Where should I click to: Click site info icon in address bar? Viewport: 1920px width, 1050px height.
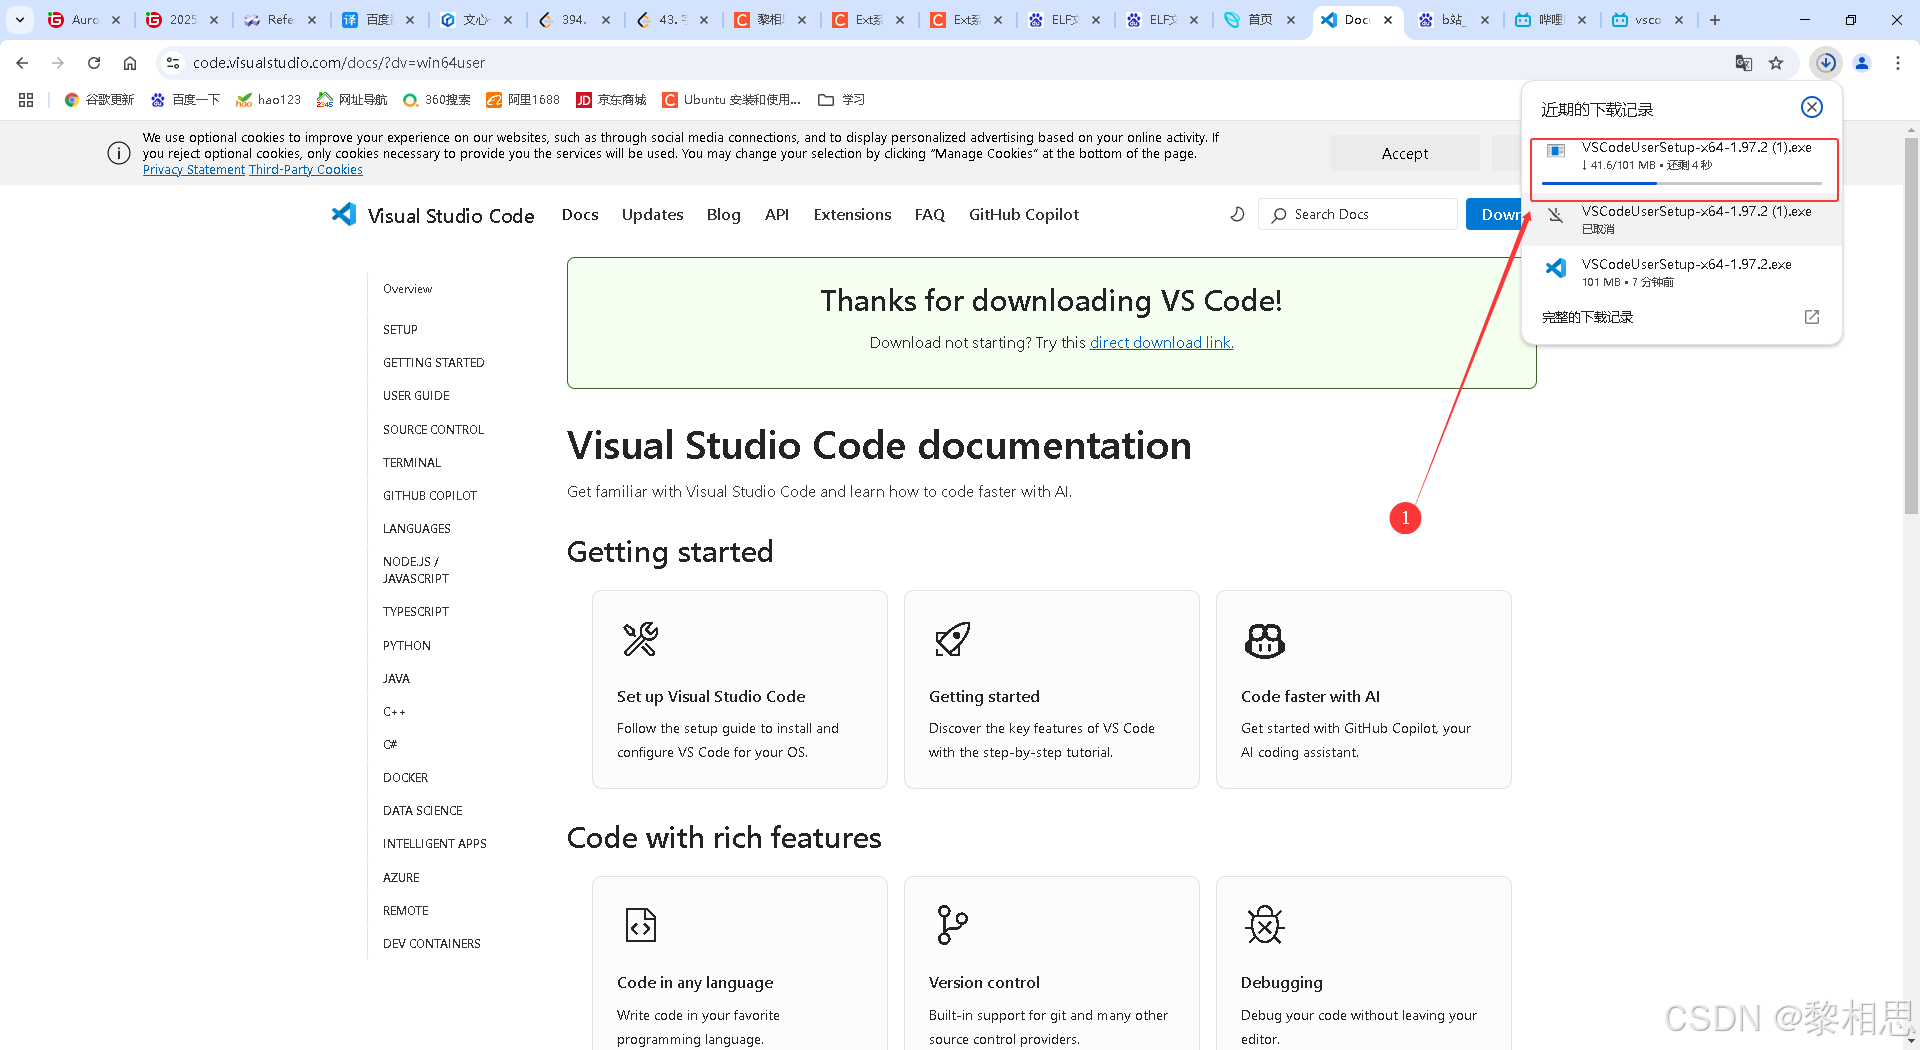172,62
